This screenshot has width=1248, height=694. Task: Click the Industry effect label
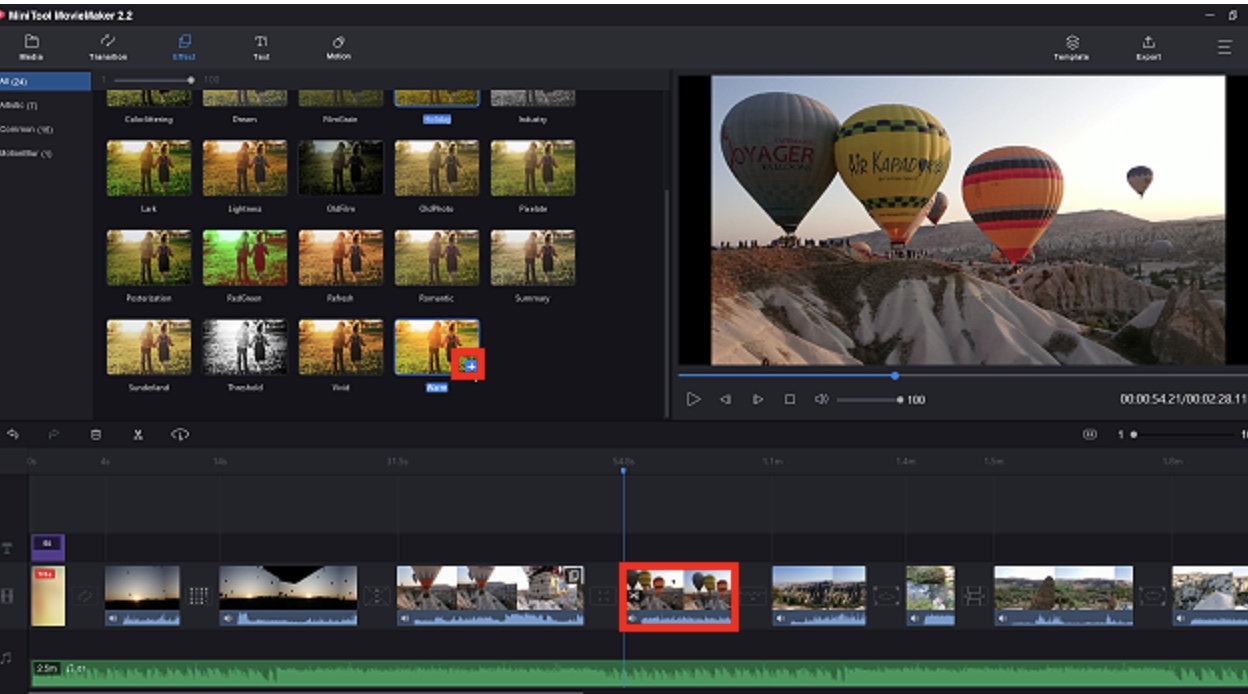pyautogui.click(x=533, y=119)
